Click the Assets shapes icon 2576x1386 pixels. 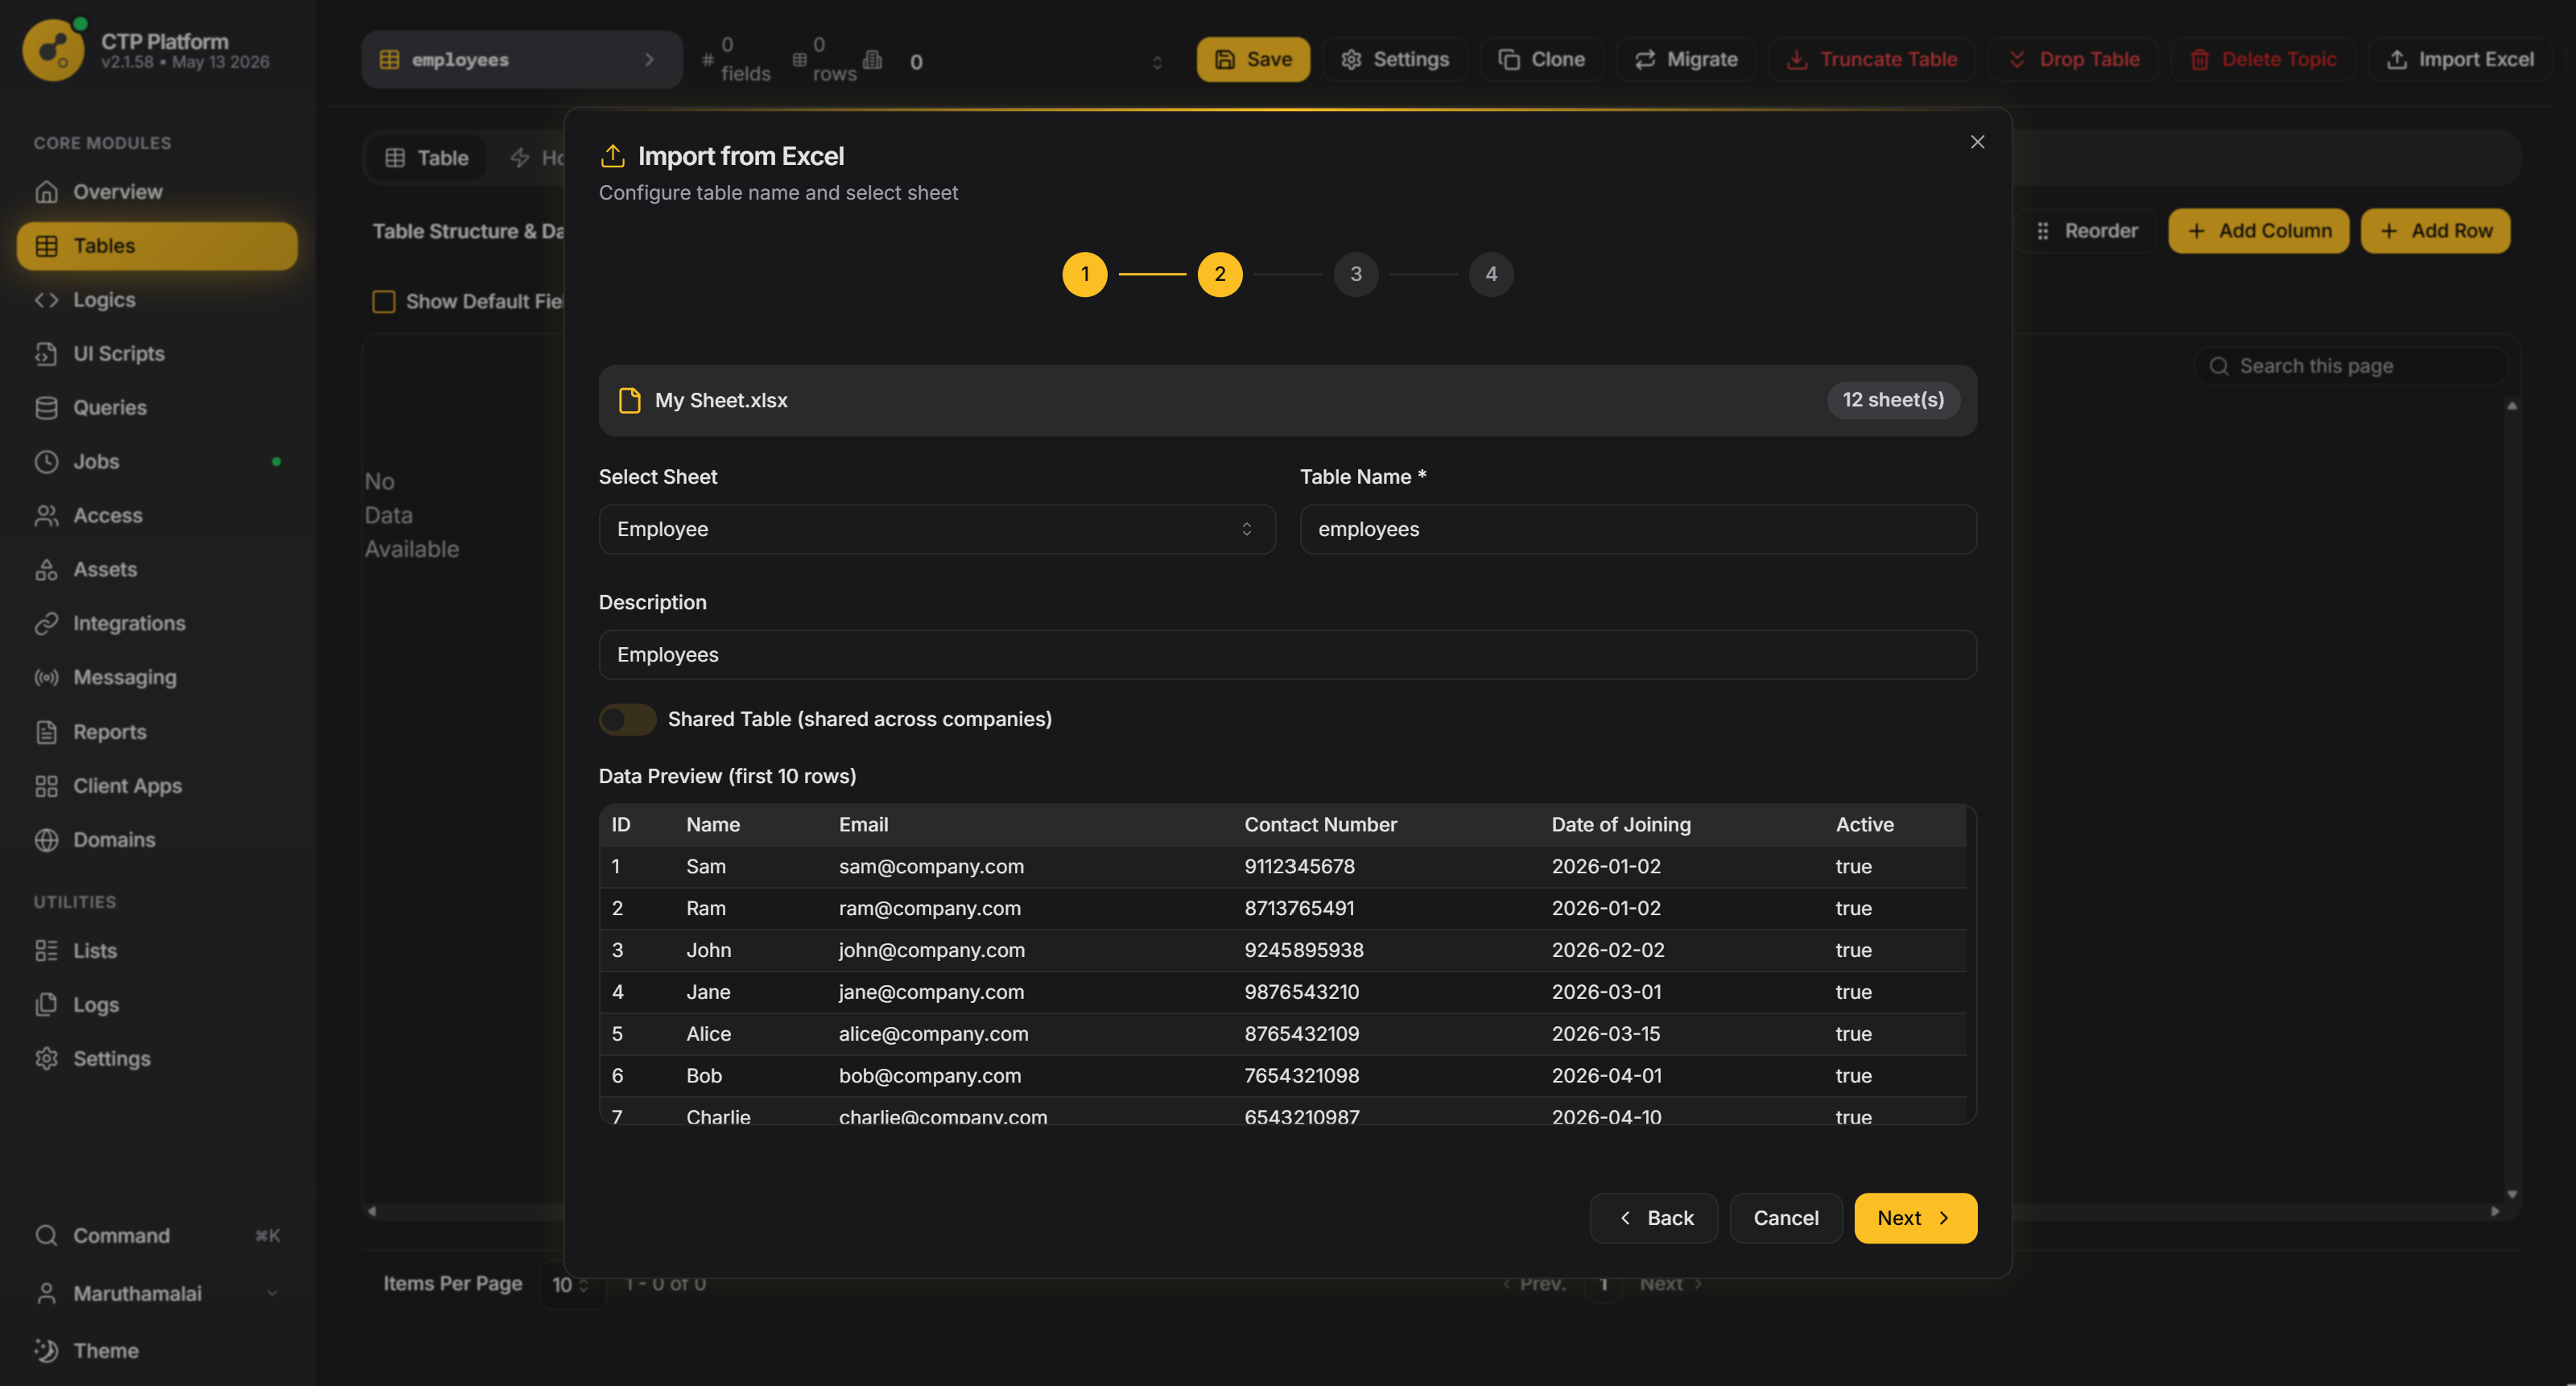pyautogui.click(x=46, y=569)
